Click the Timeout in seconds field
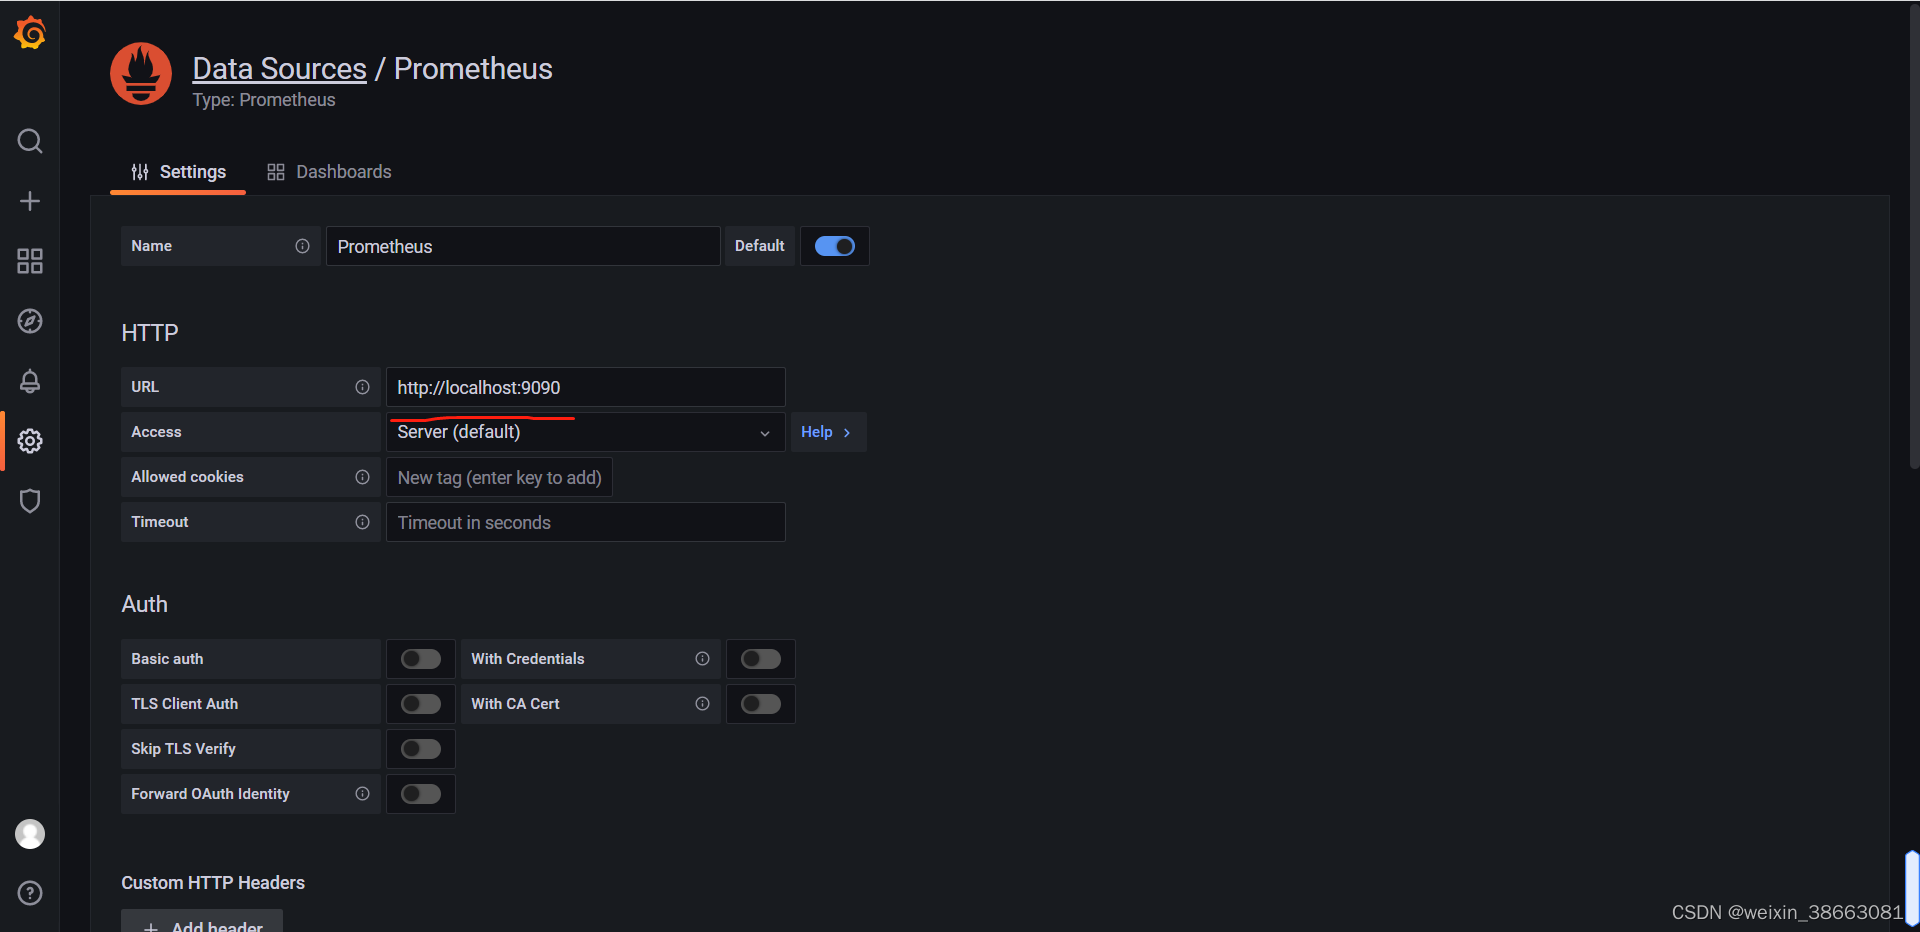1920x932 pixels. pyautogui.click(x=586, y=522)
